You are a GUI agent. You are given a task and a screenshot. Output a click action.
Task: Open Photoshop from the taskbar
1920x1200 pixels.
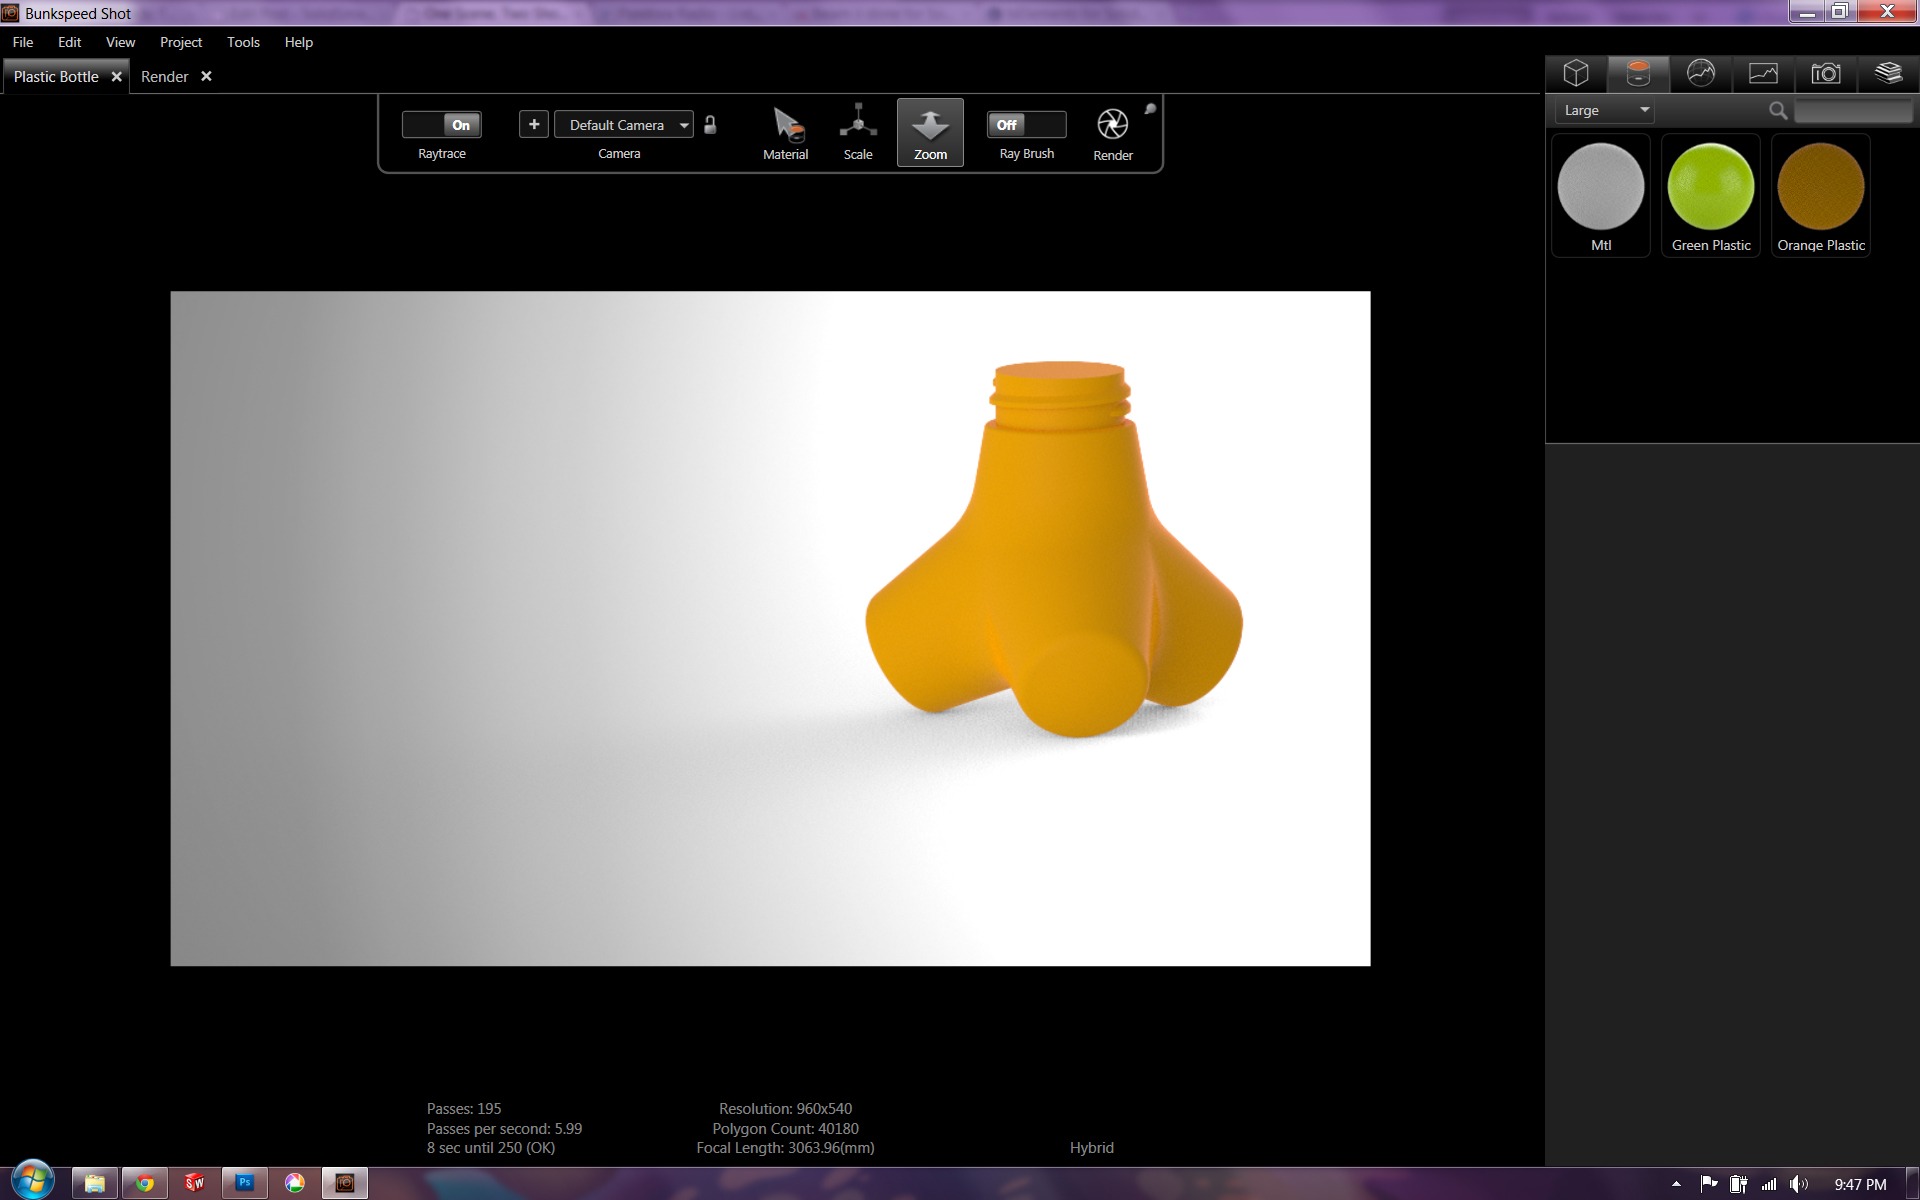(245, 1183)
